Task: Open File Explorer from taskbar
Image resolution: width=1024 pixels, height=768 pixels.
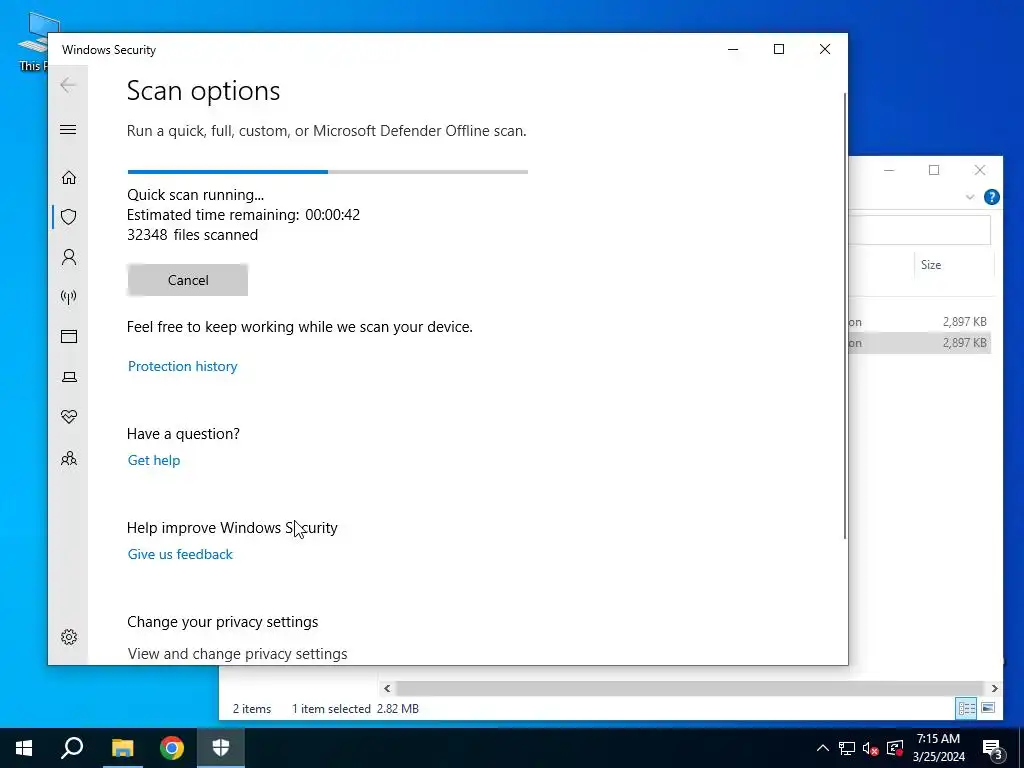Action: 122,748
